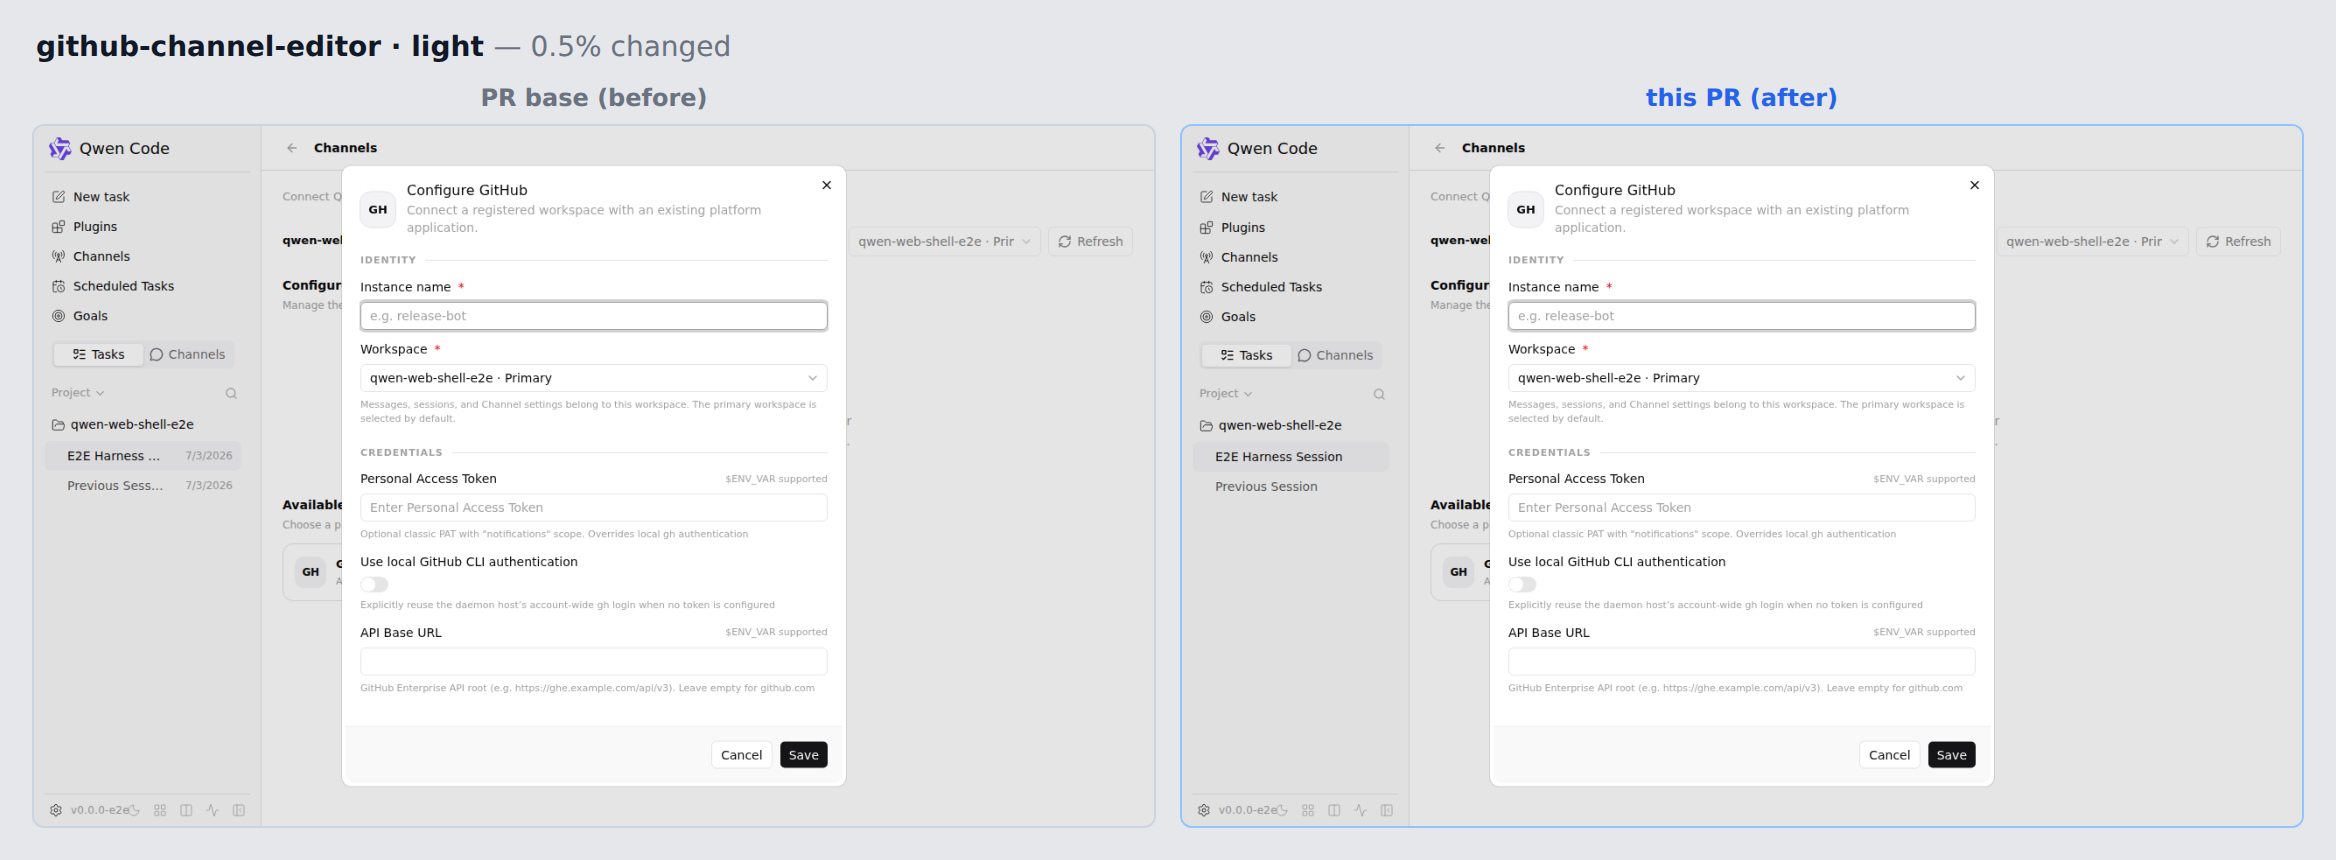Screen dimensions: 2336x860
Task: Toggle dark mode moon icon in after panel footer
Action: click(1282, 811)
